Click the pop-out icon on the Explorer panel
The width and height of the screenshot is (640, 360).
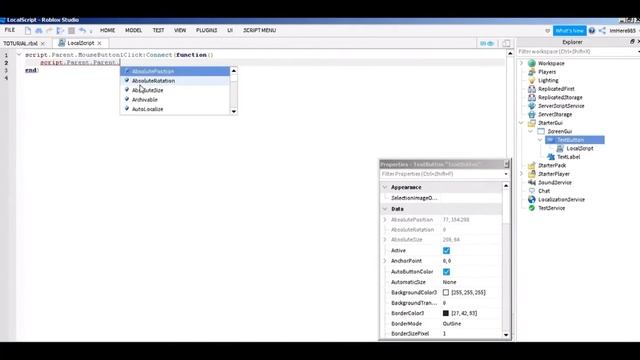coord(632,42)
